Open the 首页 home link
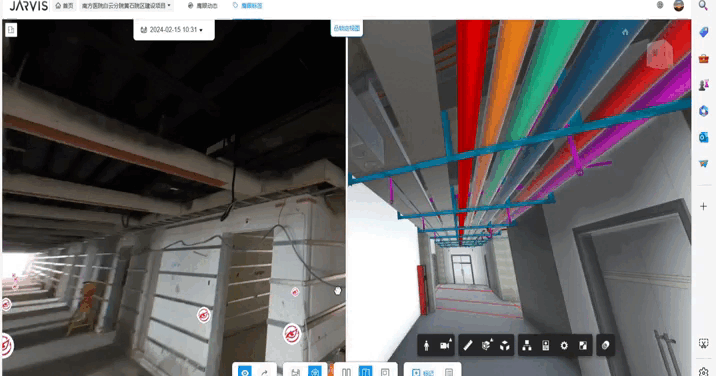 point(64,6)
